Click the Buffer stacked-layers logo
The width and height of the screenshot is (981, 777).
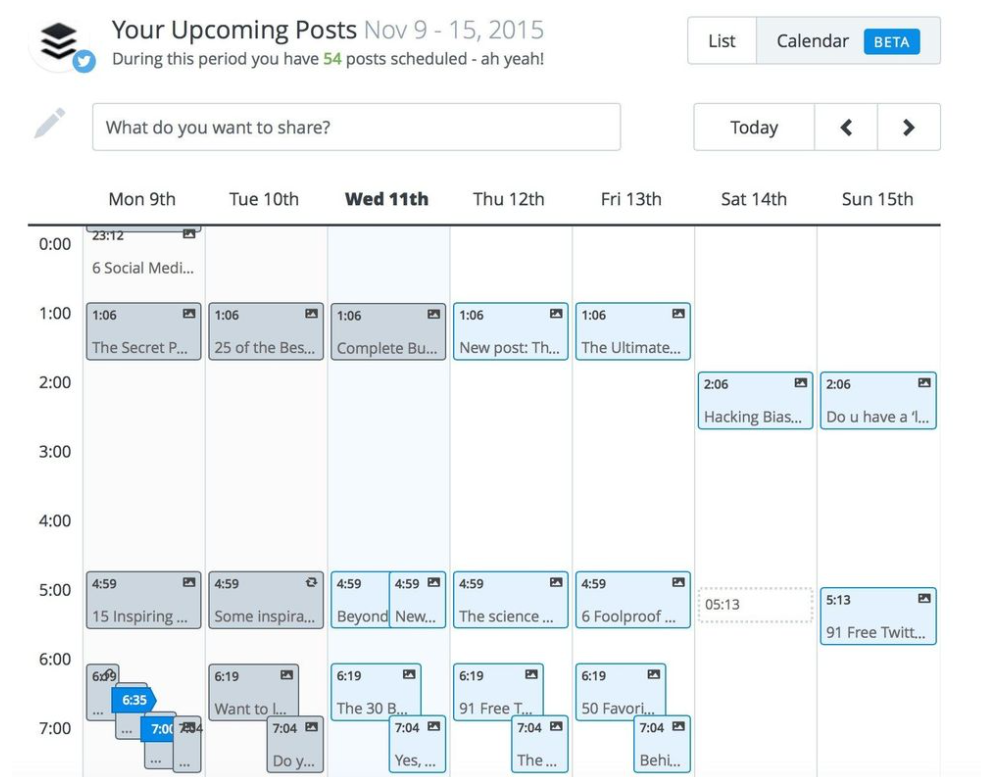coord(59,41)
